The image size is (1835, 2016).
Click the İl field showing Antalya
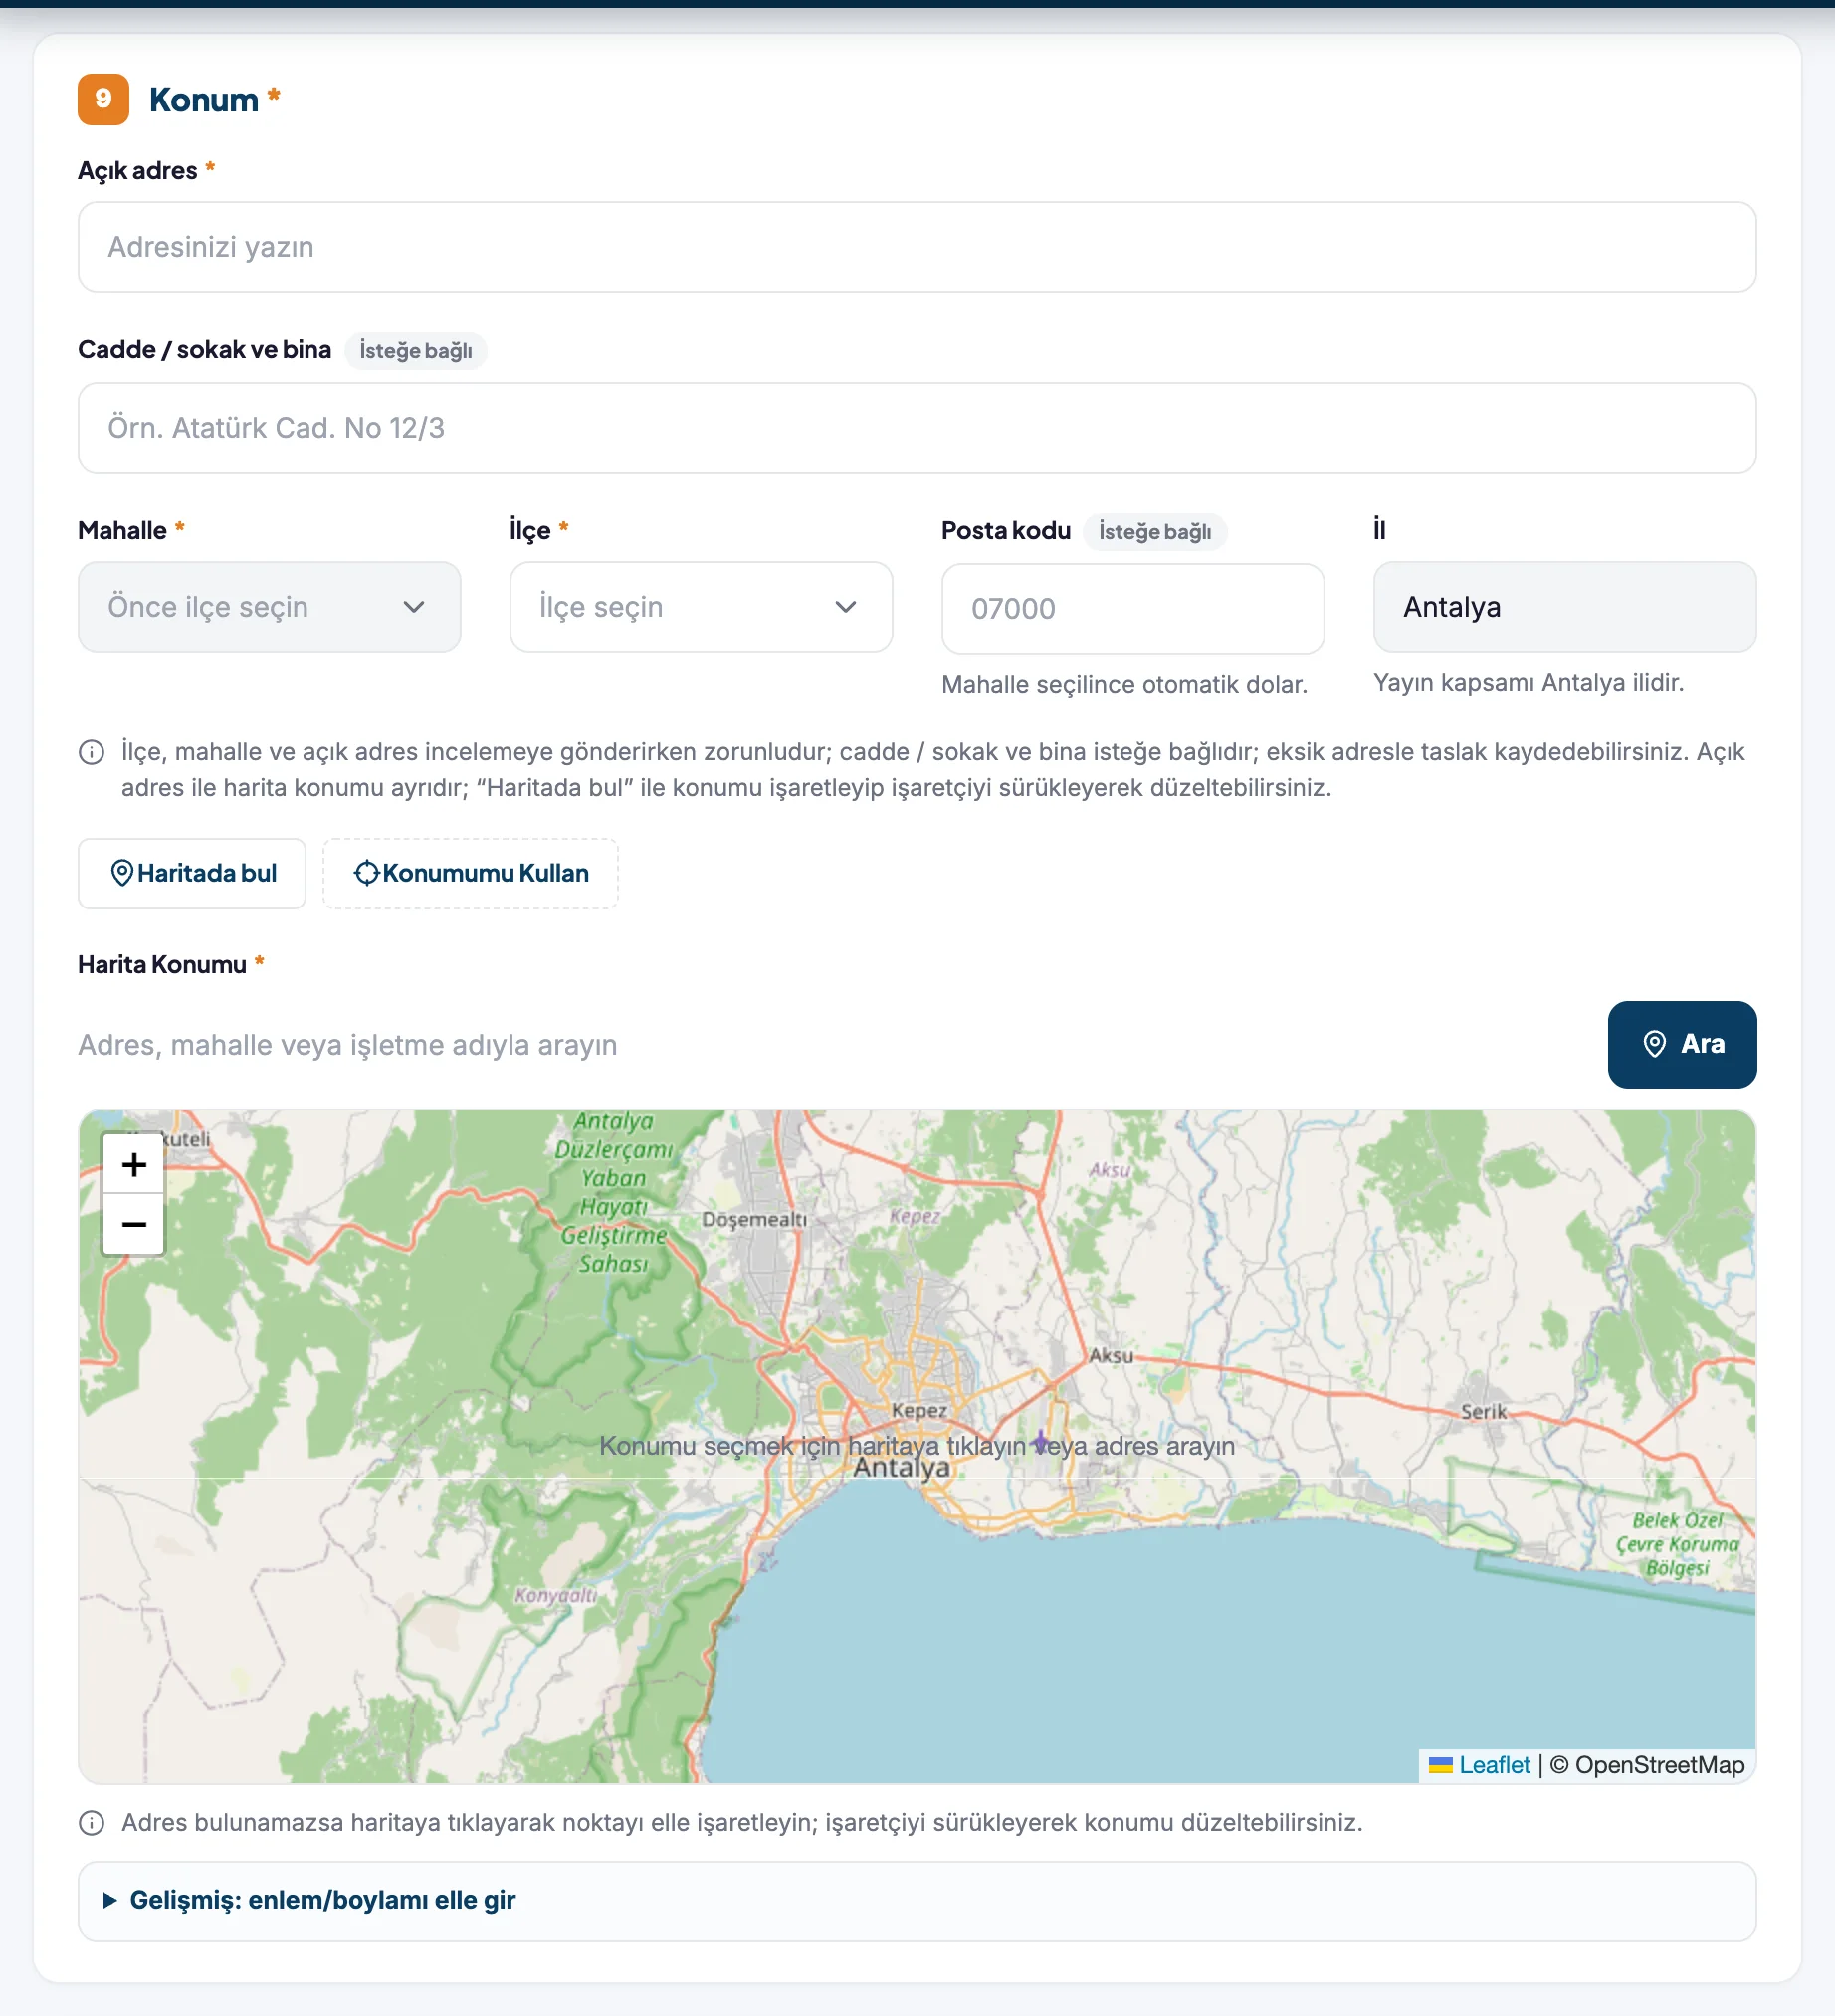[1565, 607]
